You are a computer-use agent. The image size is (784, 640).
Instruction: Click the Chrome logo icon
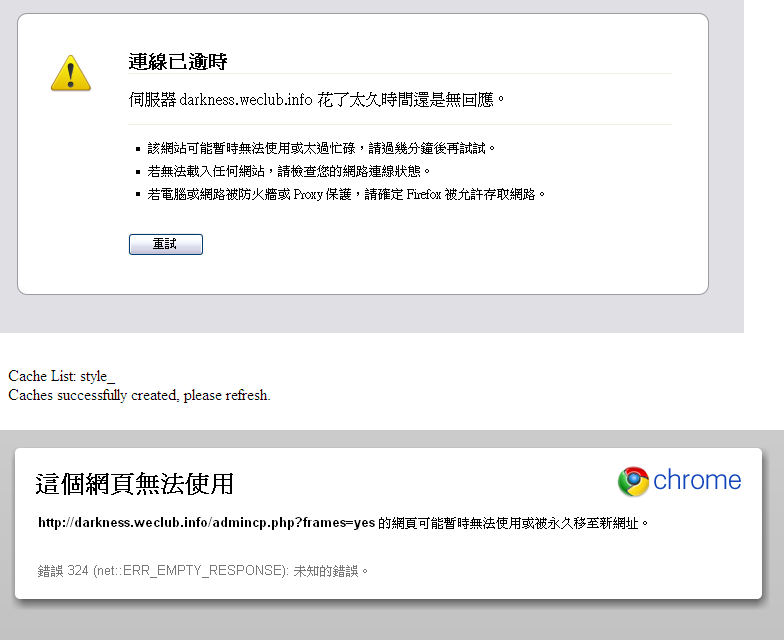point(633,481)
